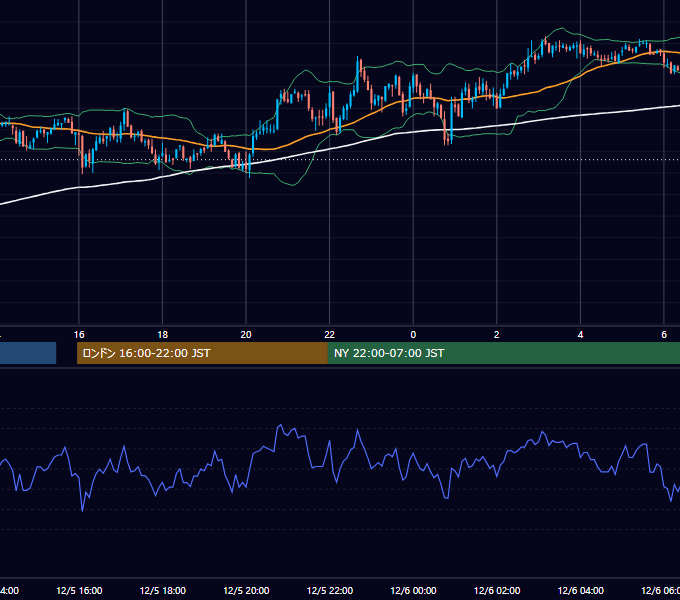This screenshot has width=680, height=600.
Task: Click the 12/5 22:00 date label
Action: click(x=330, y=590)
